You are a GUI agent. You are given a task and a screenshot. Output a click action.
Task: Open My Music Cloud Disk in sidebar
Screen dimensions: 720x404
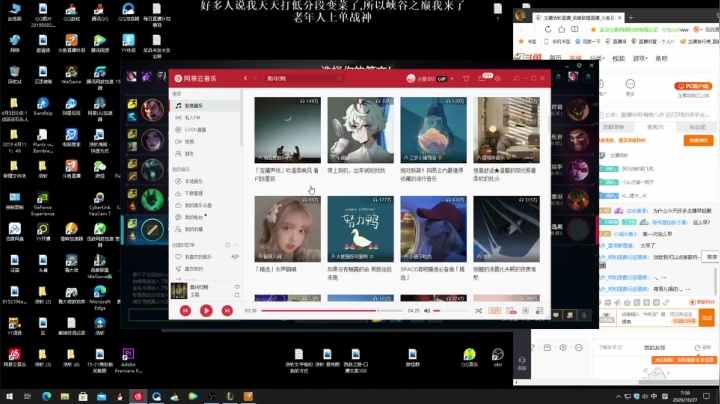click(205, 205)
